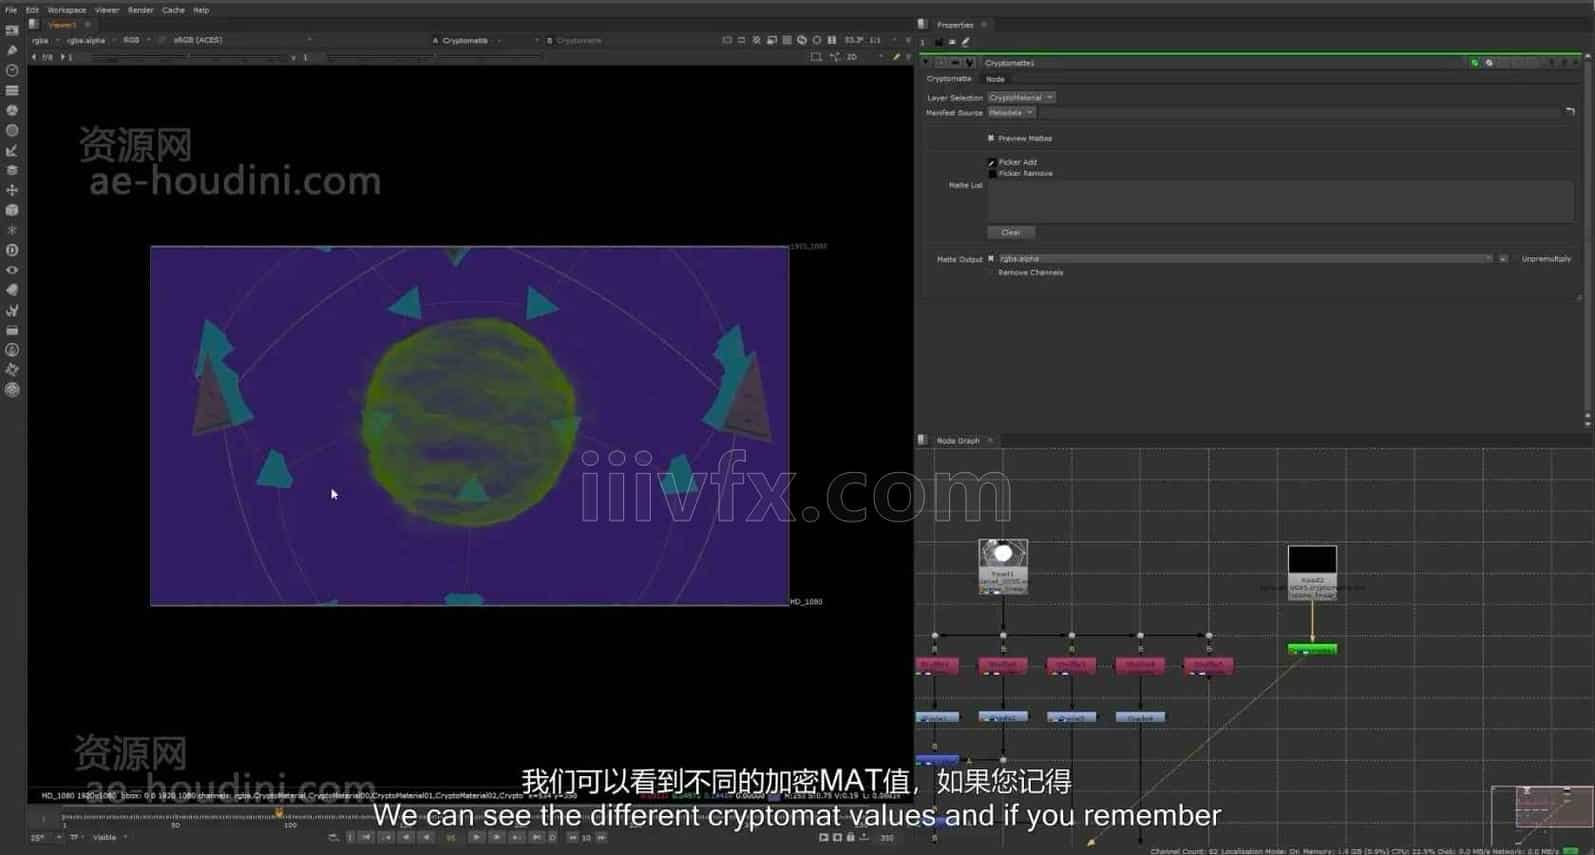Open the Render menu

[140, 10]
